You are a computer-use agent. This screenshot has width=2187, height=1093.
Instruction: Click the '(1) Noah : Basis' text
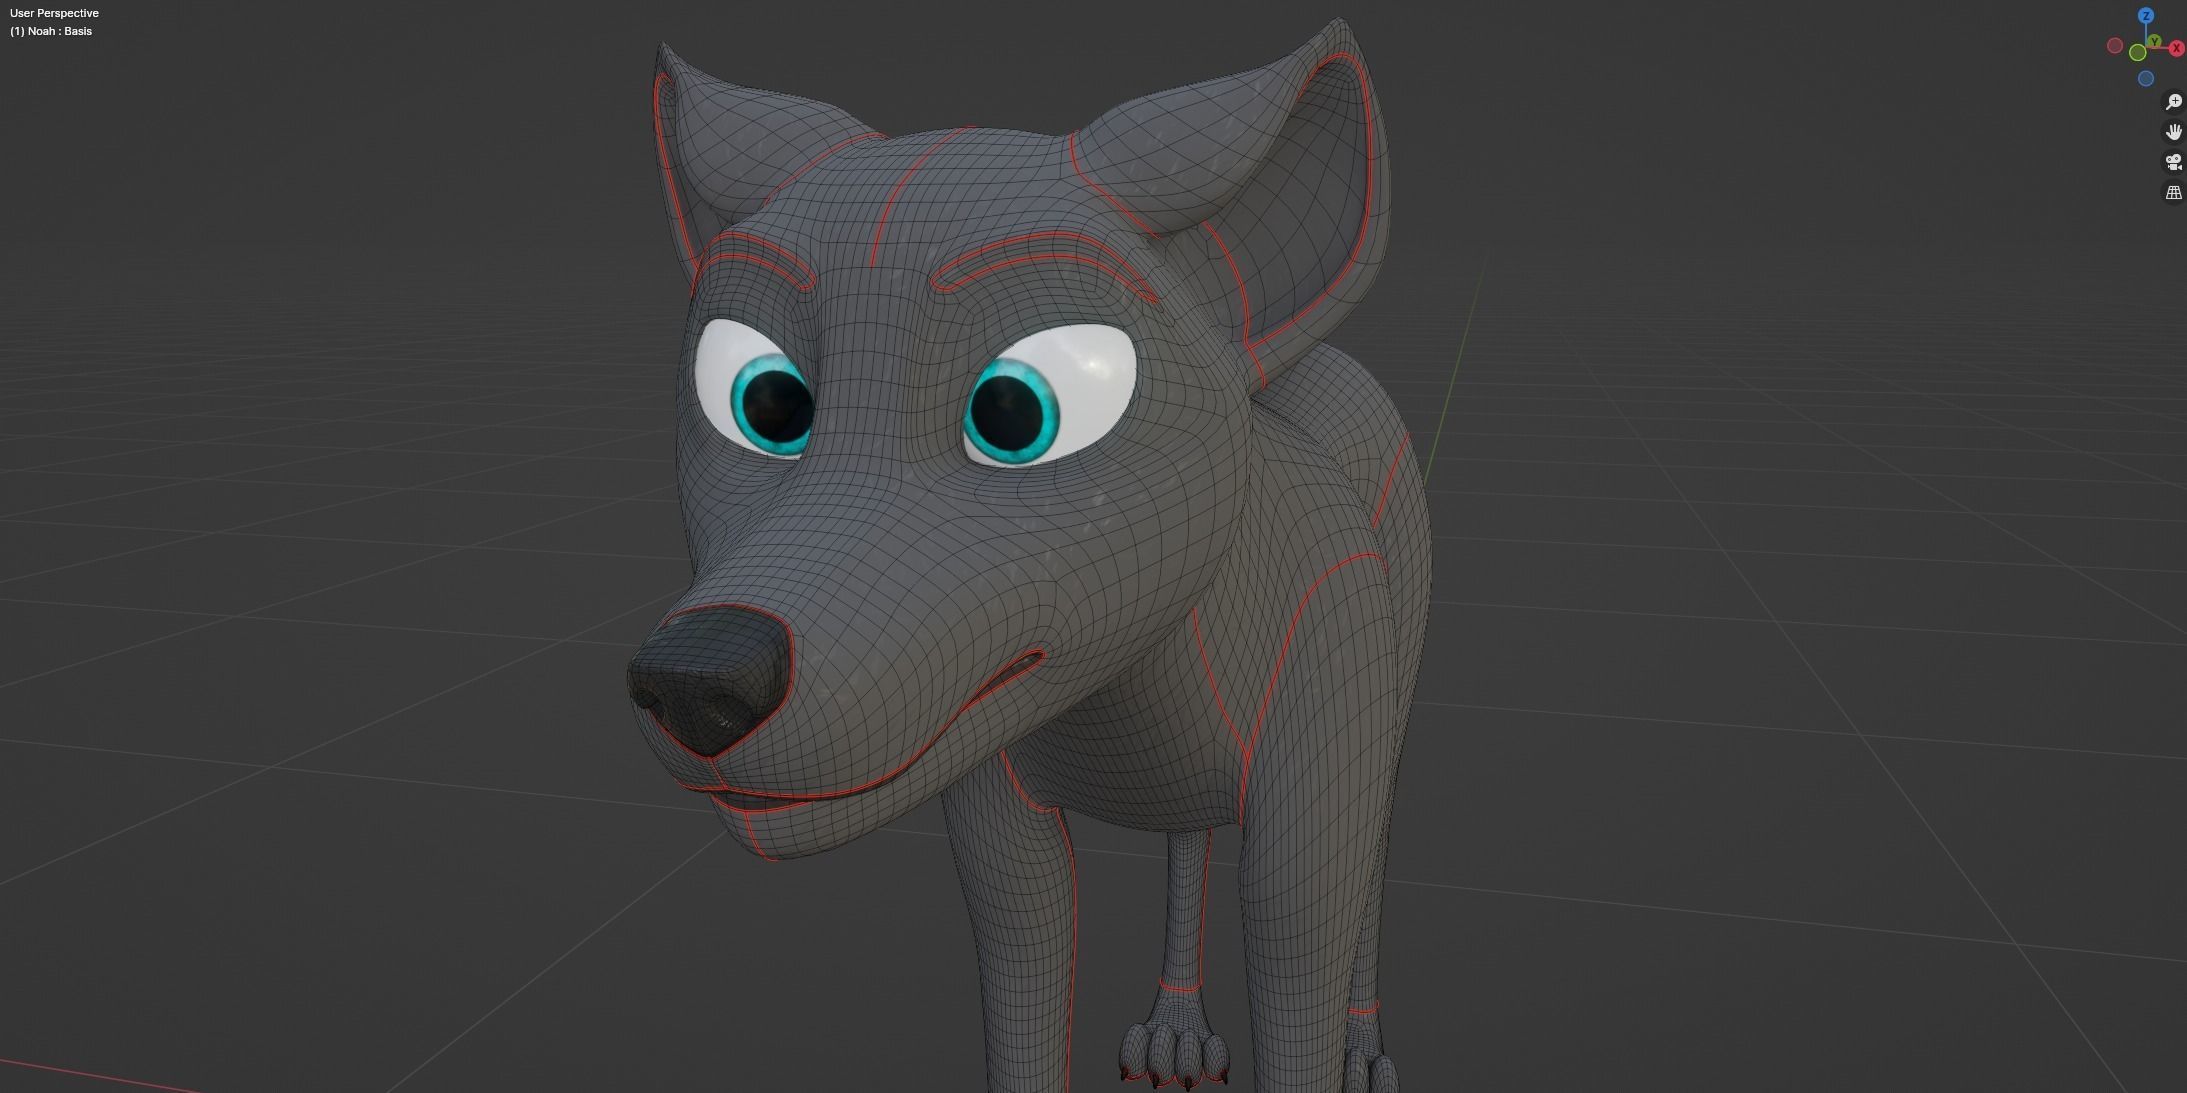click(x=51, y=31)
